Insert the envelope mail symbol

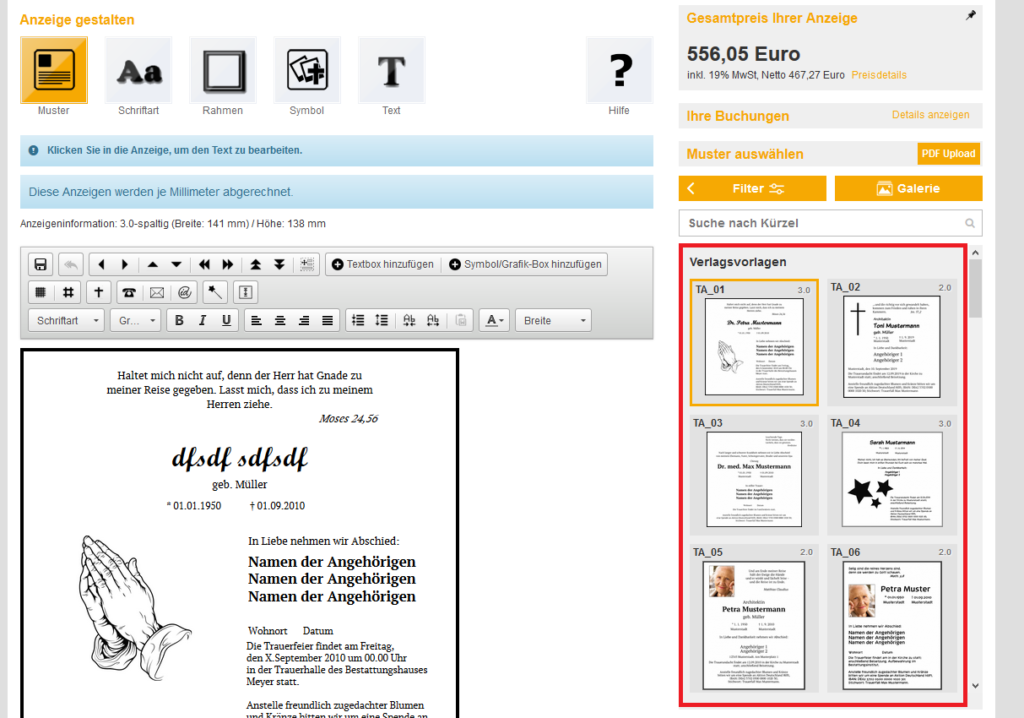(157, 292)
